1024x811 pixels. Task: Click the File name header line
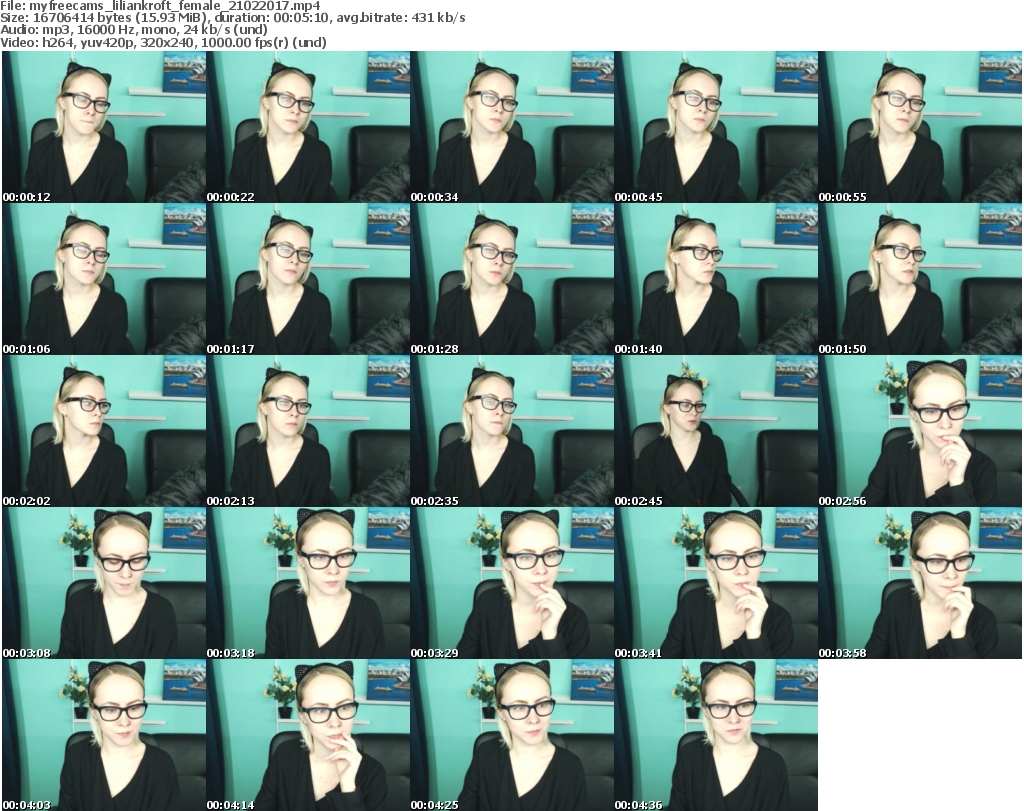[161, 6]
